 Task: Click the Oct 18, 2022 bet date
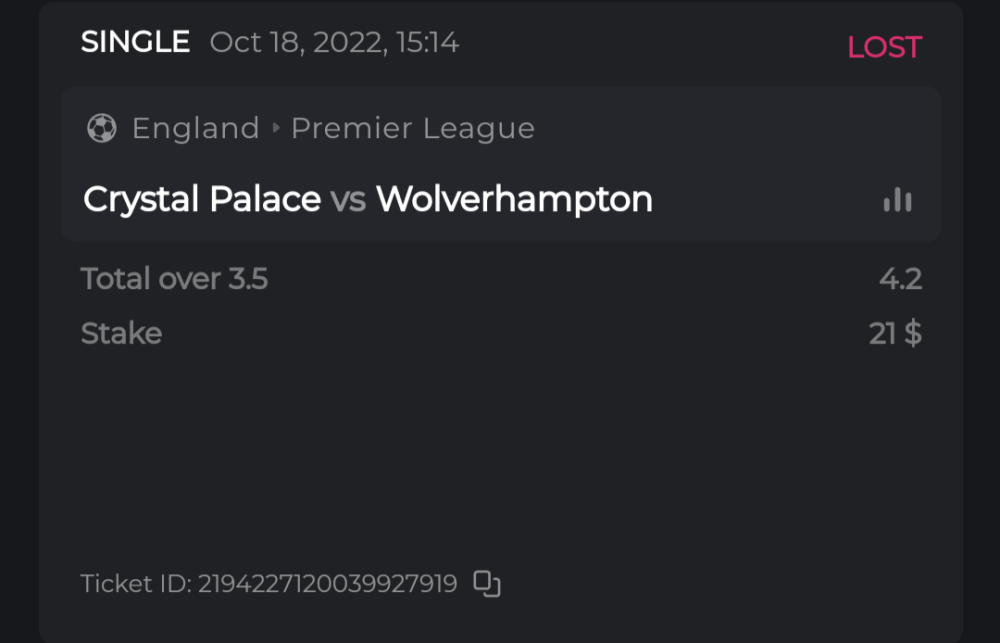click(298, 42)
